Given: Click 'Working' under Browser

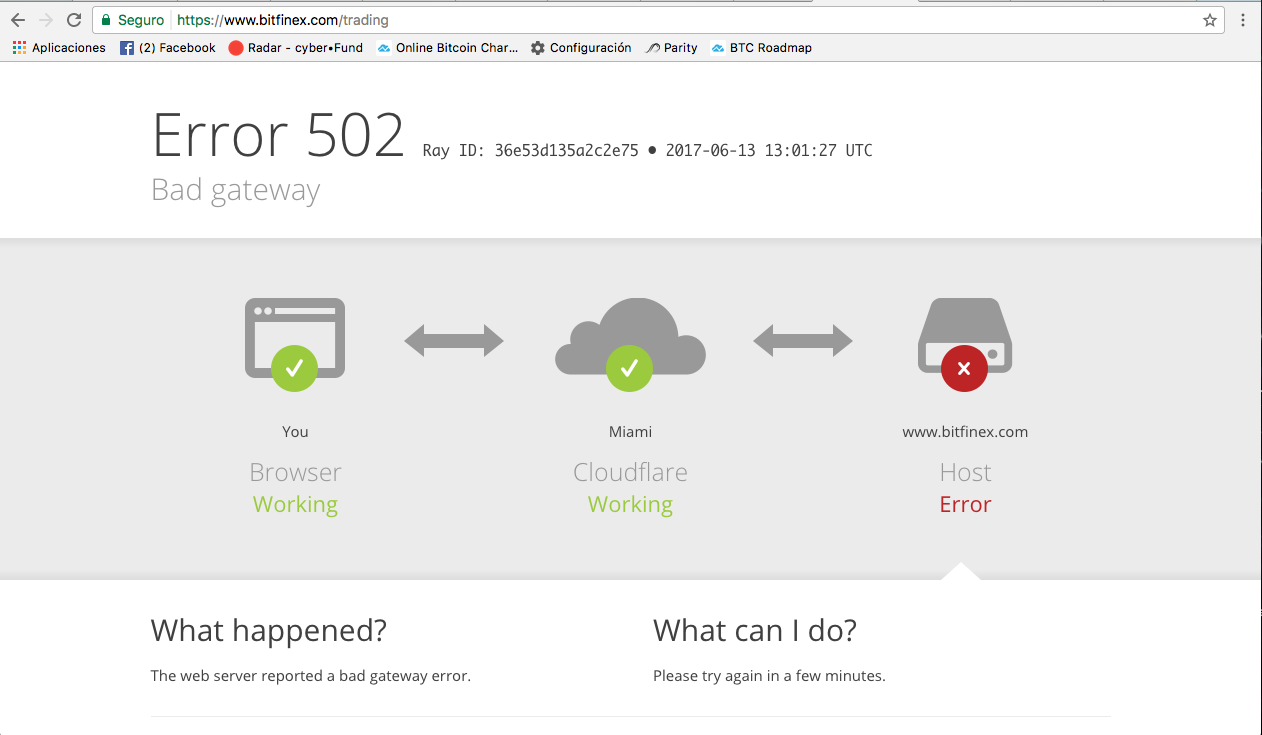Looking at the screenshot, I should click(295, 505).
